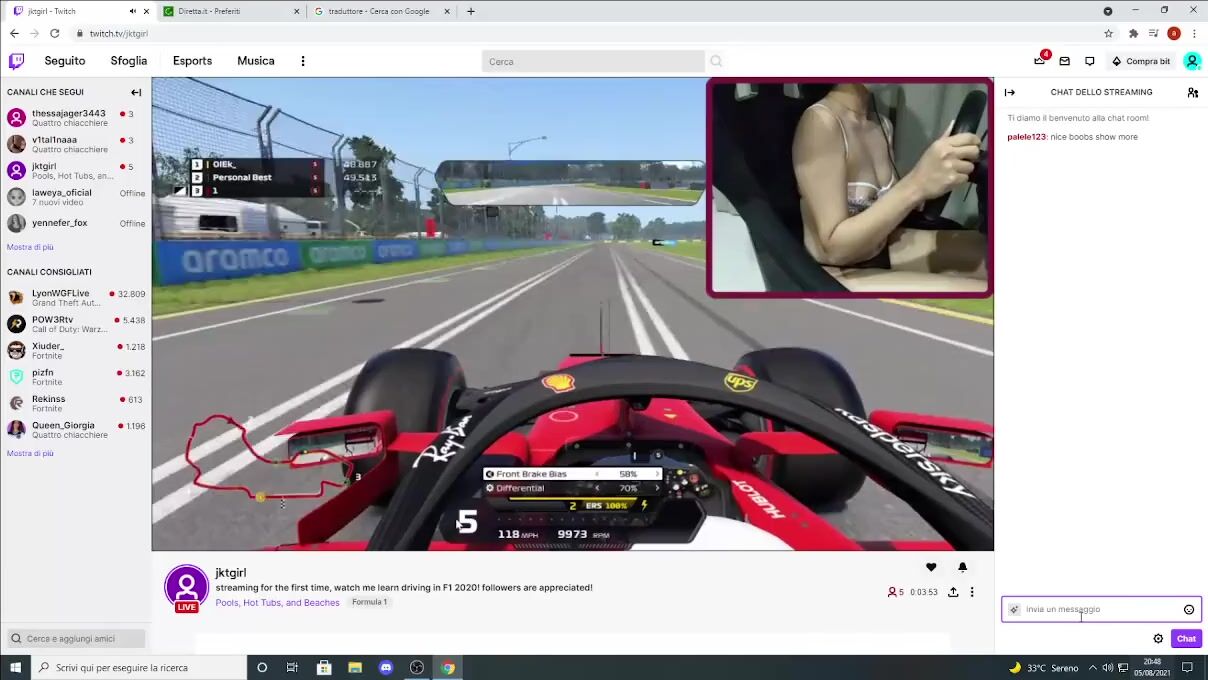Go to the Sfoglia browse page
Viewport: 1208px width, 680px height.
128,61
